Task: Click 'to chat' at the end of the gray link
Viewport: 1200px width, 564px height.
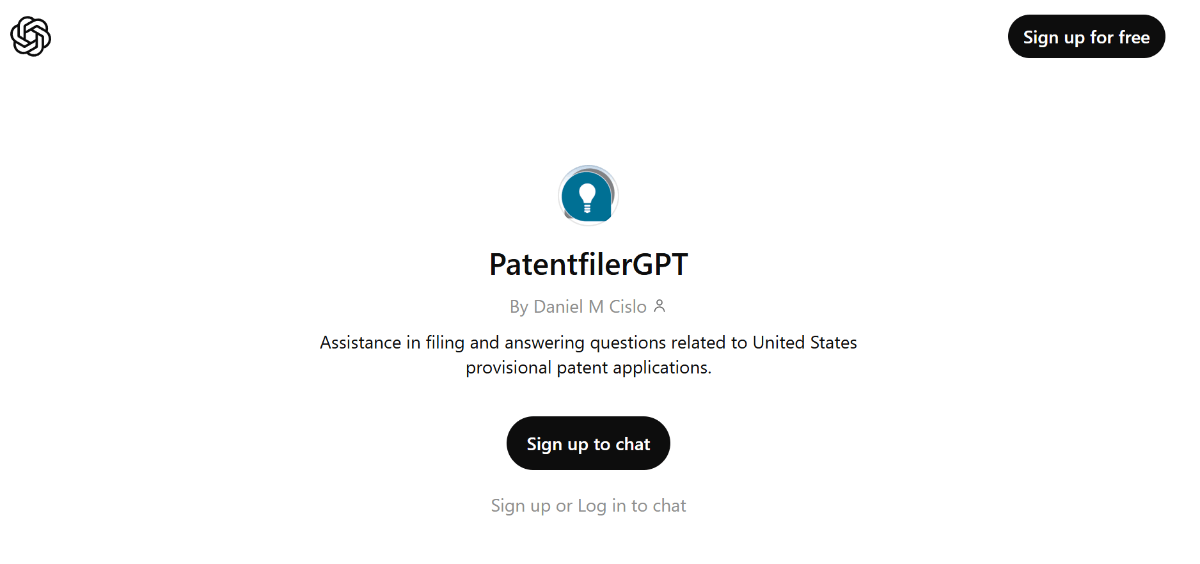Action: click(x=658, y=506)
